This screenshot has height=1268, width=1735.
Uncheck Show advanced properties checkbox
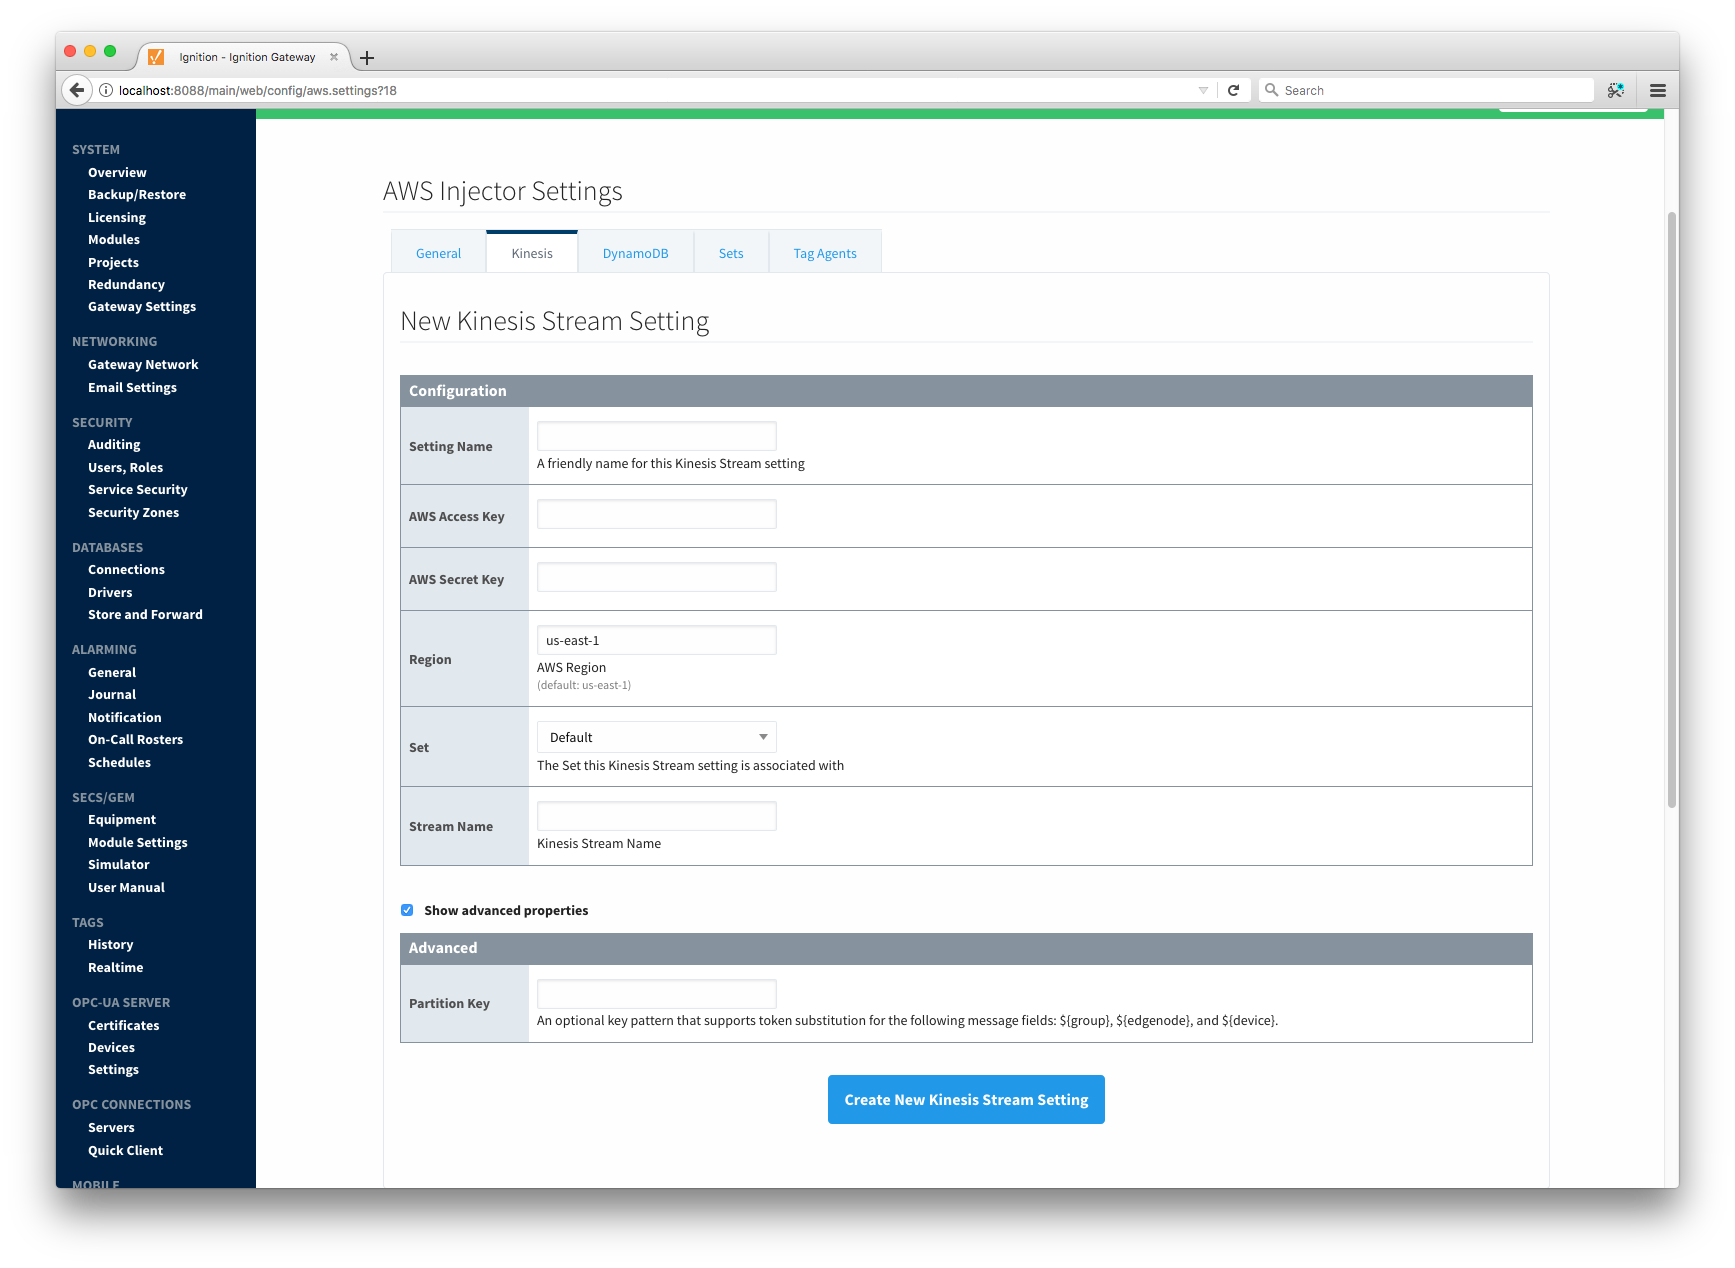coord(407,910)
